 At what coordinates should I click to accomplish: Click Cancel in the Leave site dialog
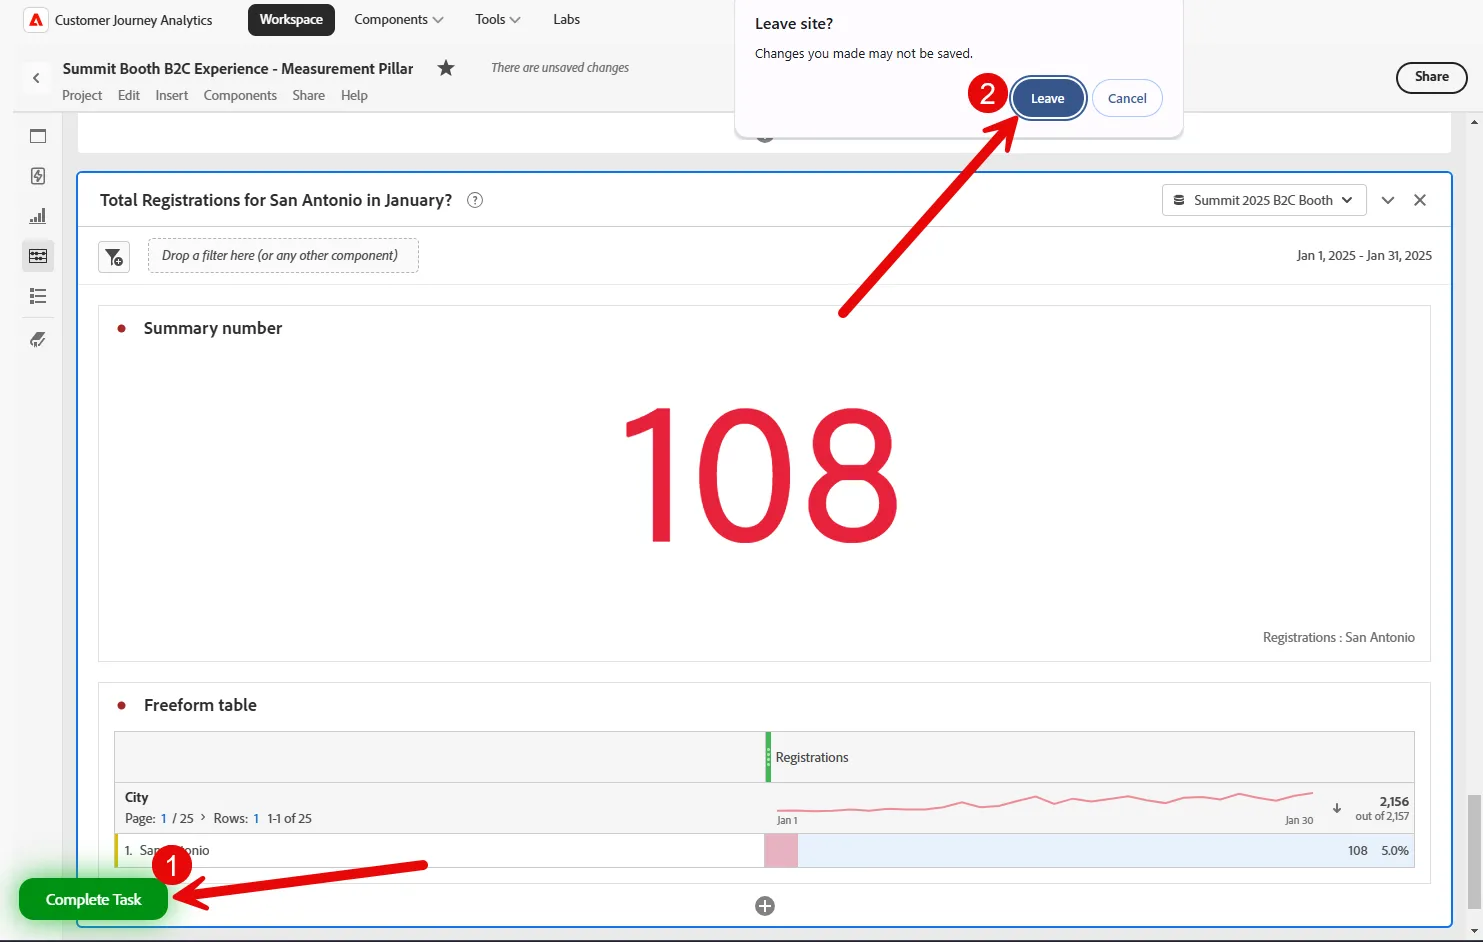click(1127, 98)
